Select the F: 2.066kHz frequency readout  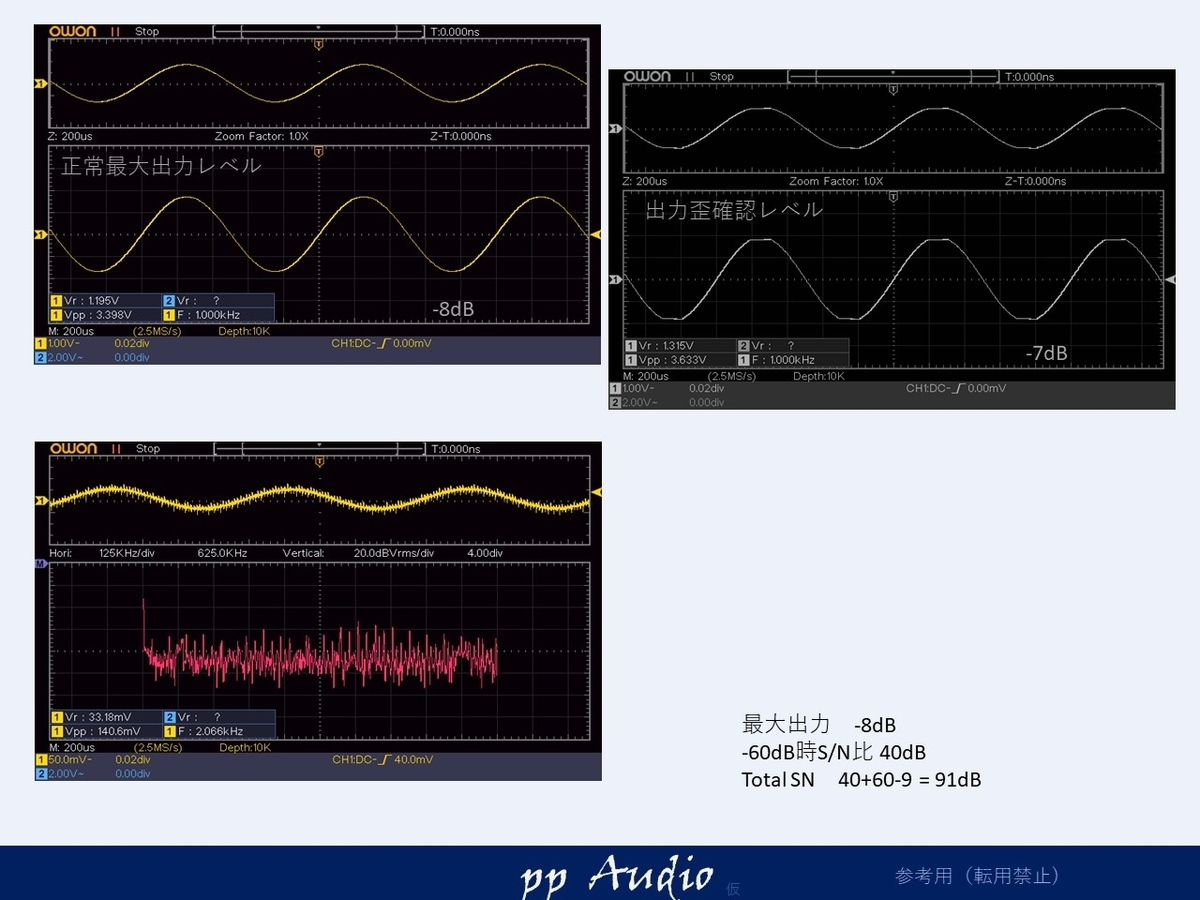point(208,732)
